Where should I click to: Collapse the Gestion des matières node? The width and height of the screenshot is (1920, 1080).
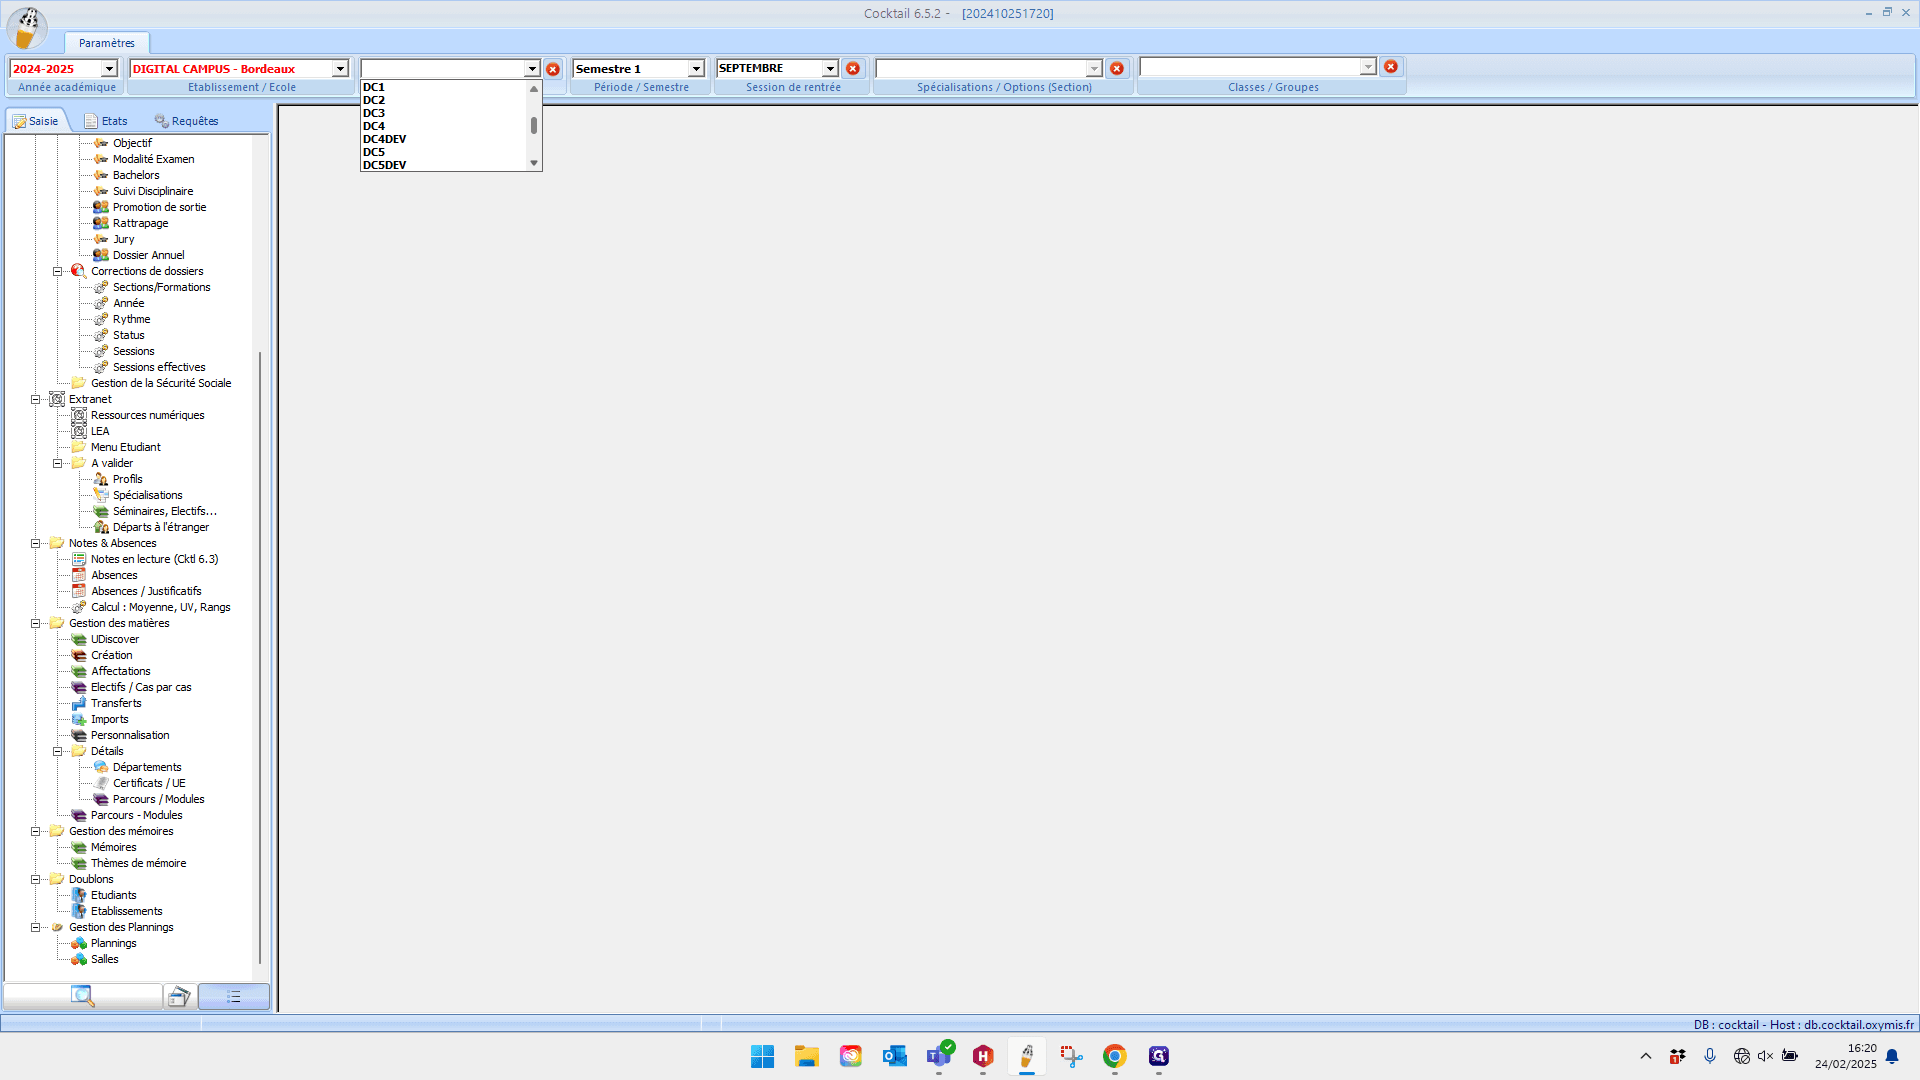[x=35, y=623]
